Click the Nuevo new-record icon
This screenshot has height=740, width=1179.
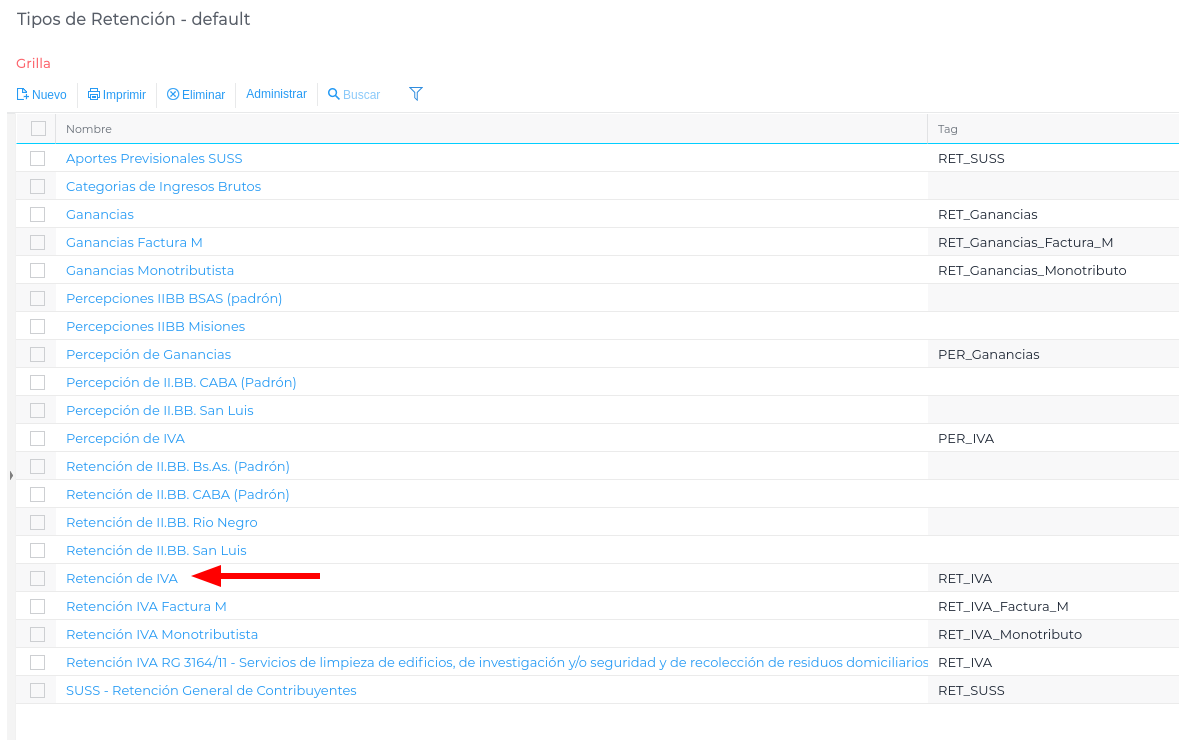[23, 95]
